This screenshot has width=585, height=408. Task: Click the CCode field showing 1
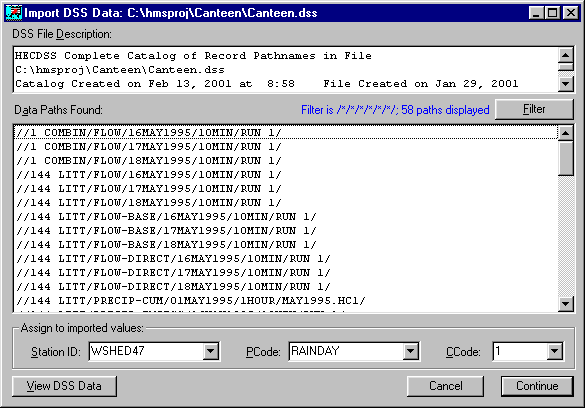tap(520, 351)
